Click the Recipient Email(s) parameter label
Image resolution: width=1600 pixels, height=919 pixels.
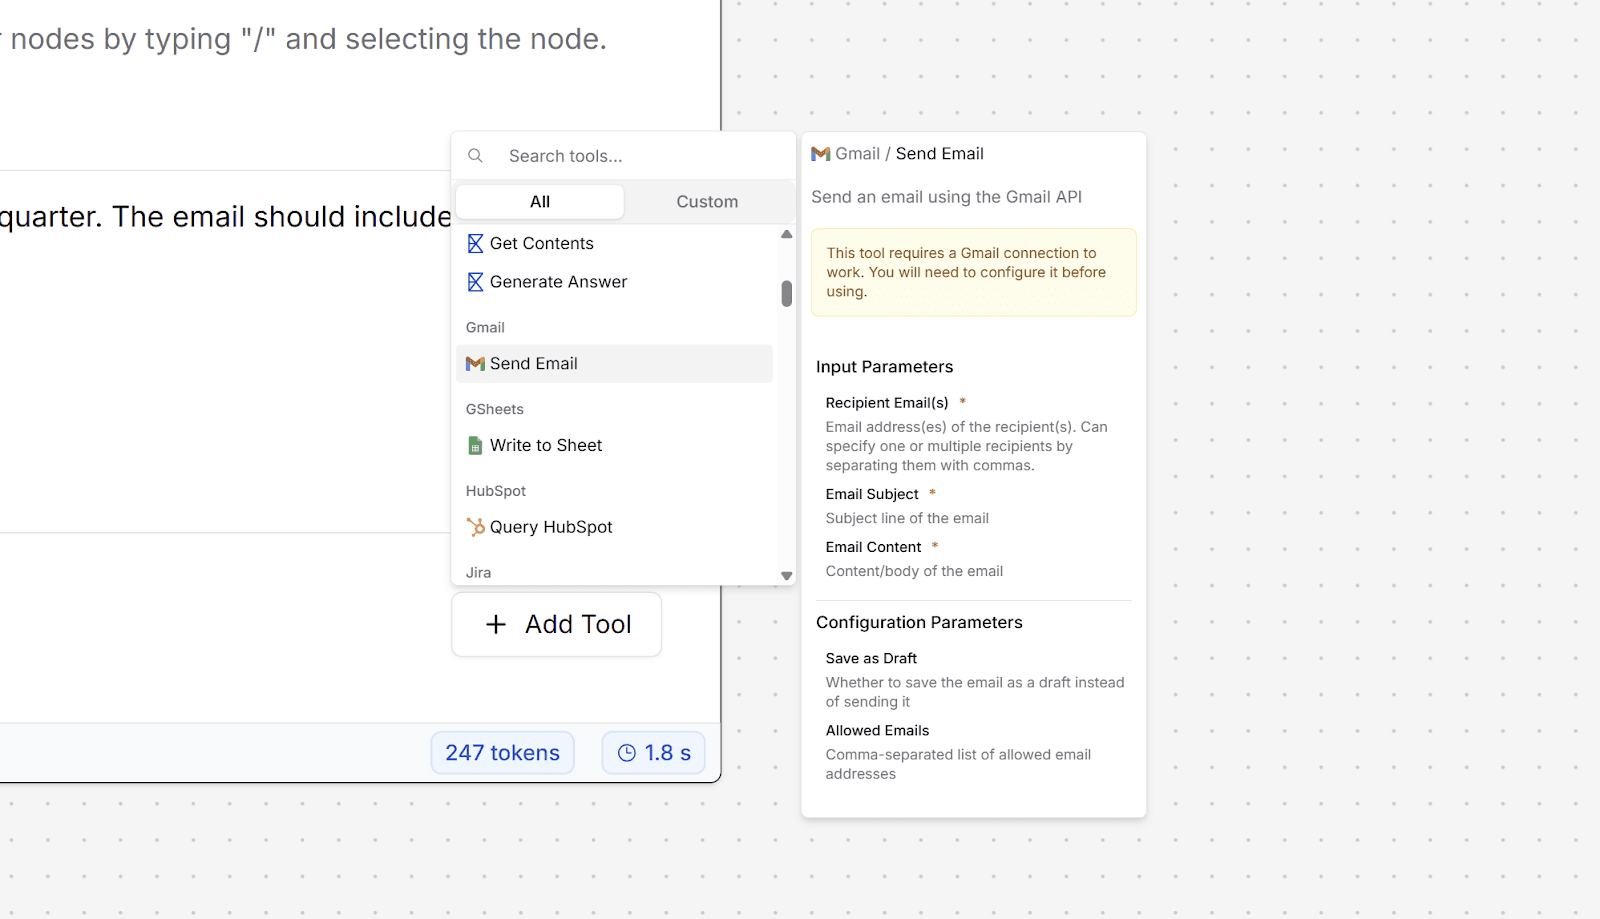point(887,403)
